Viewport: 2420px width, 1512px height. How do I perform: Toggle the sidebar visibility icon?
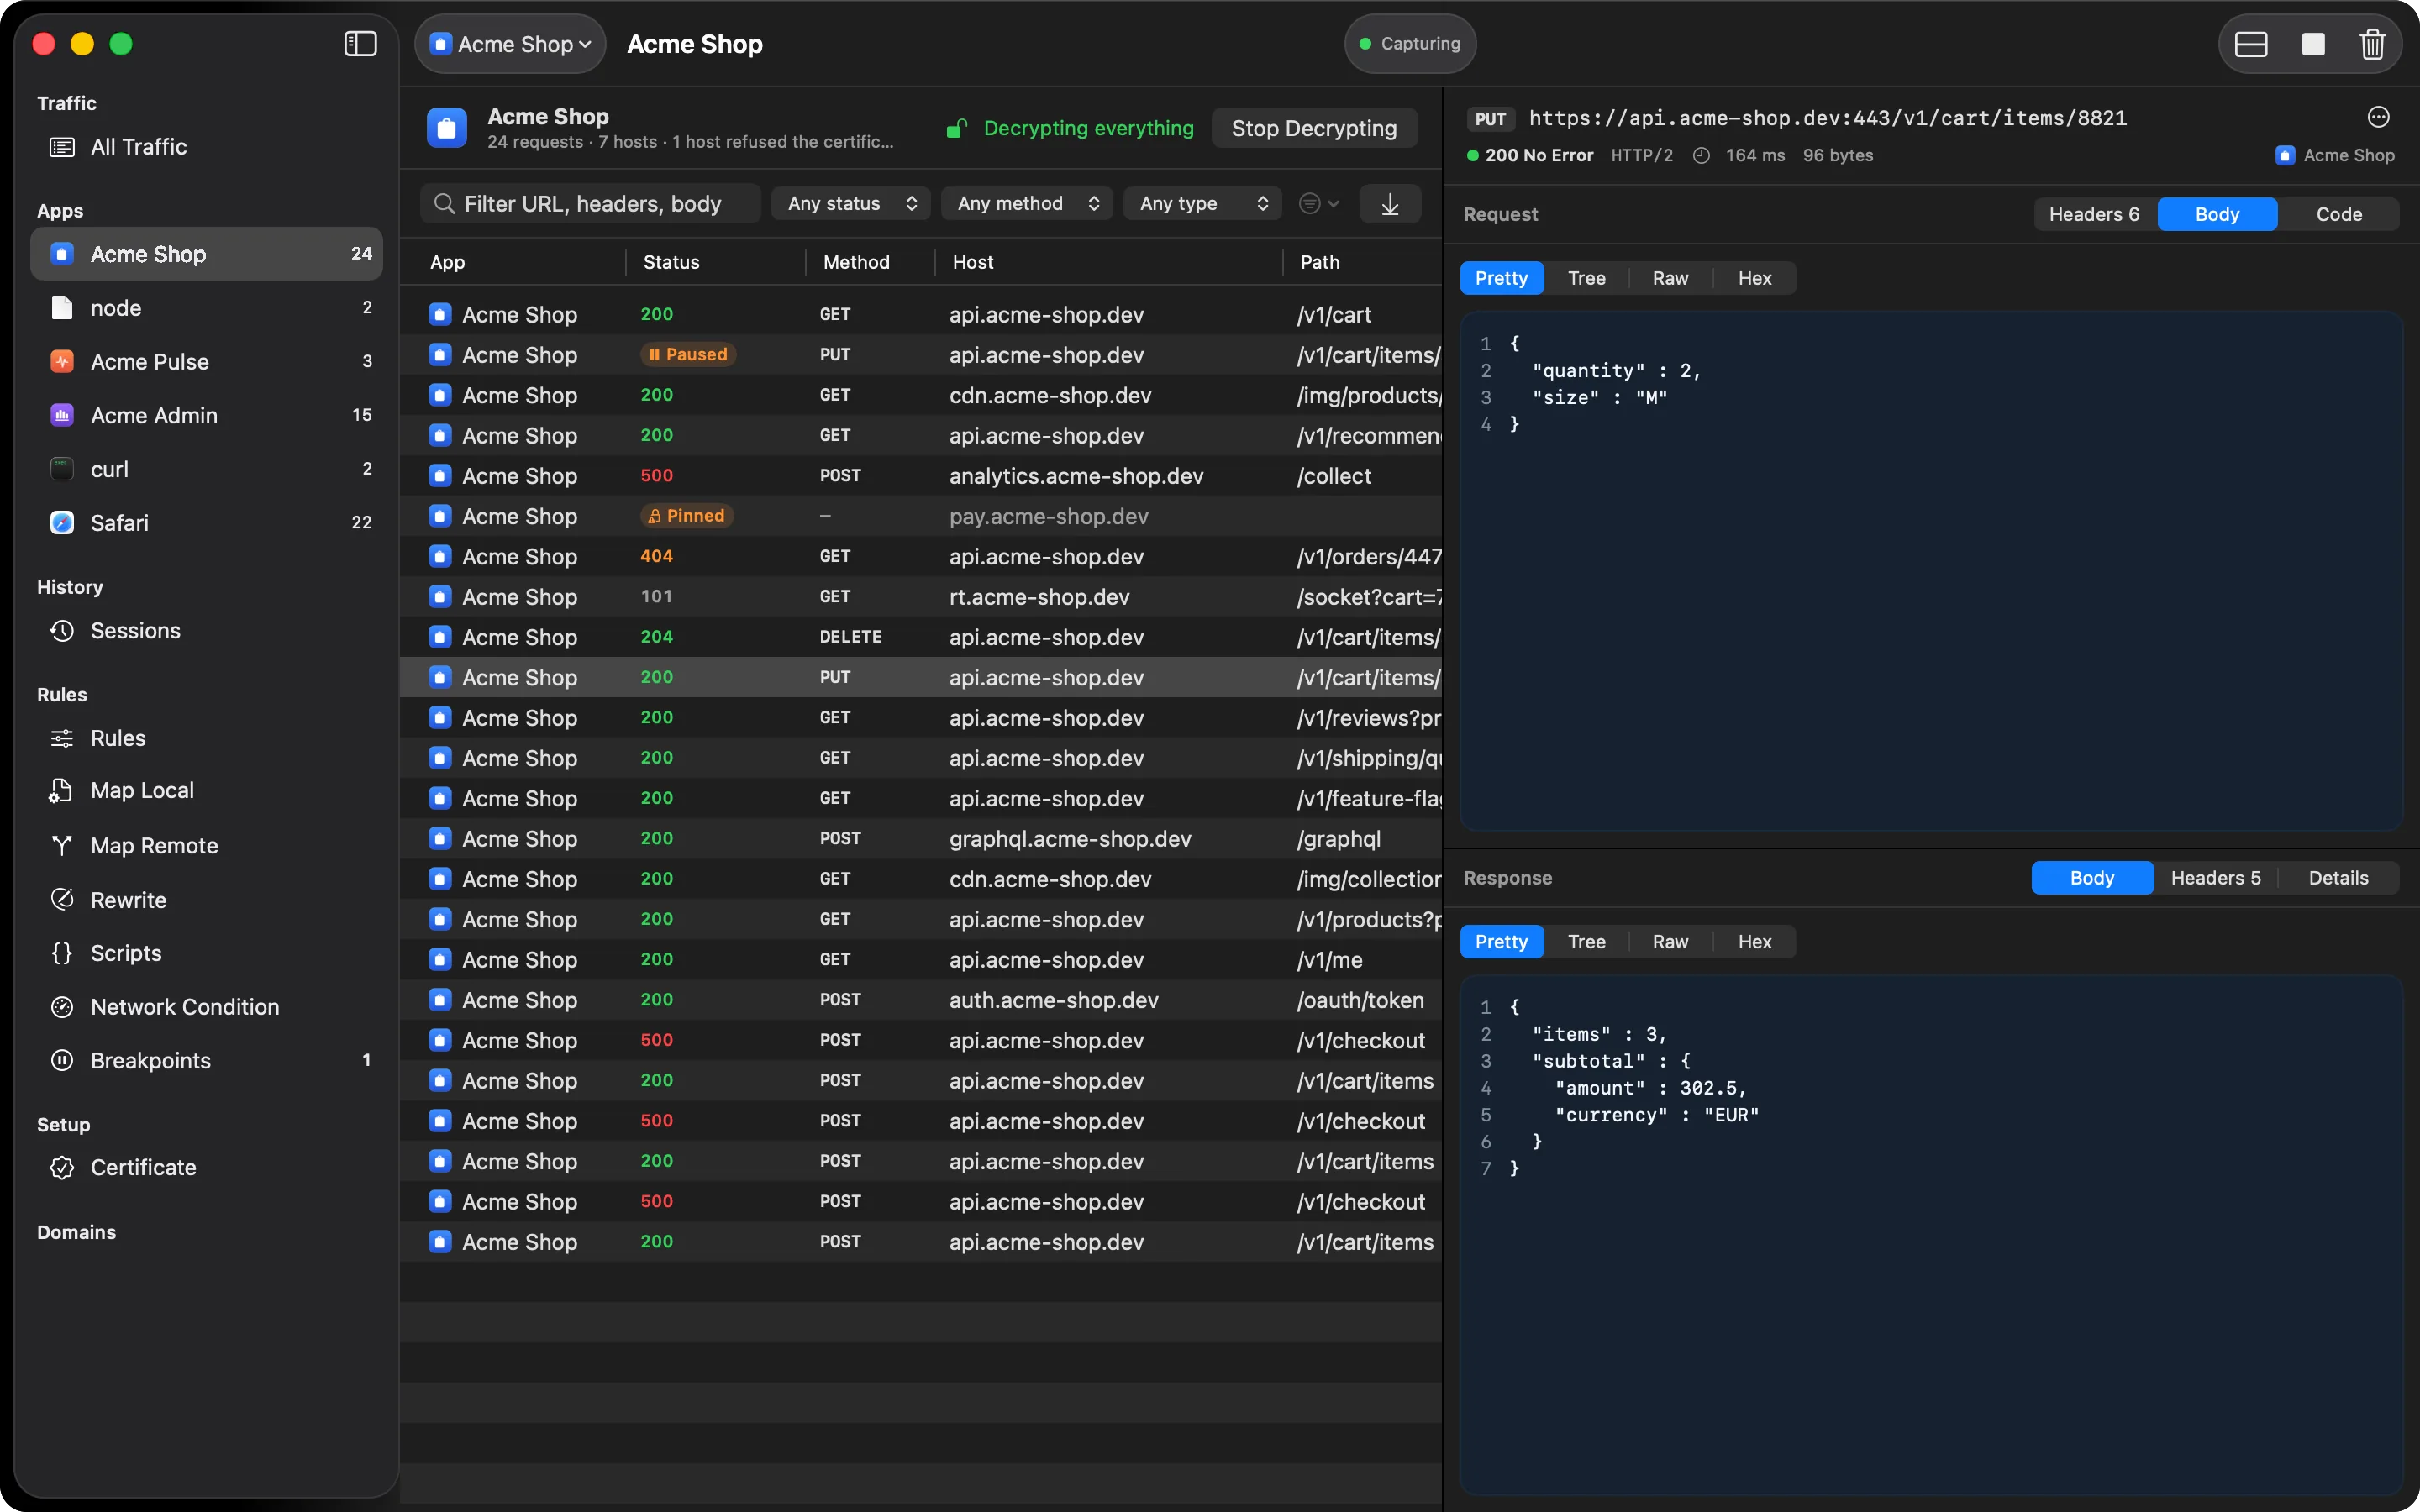(360, 44)
